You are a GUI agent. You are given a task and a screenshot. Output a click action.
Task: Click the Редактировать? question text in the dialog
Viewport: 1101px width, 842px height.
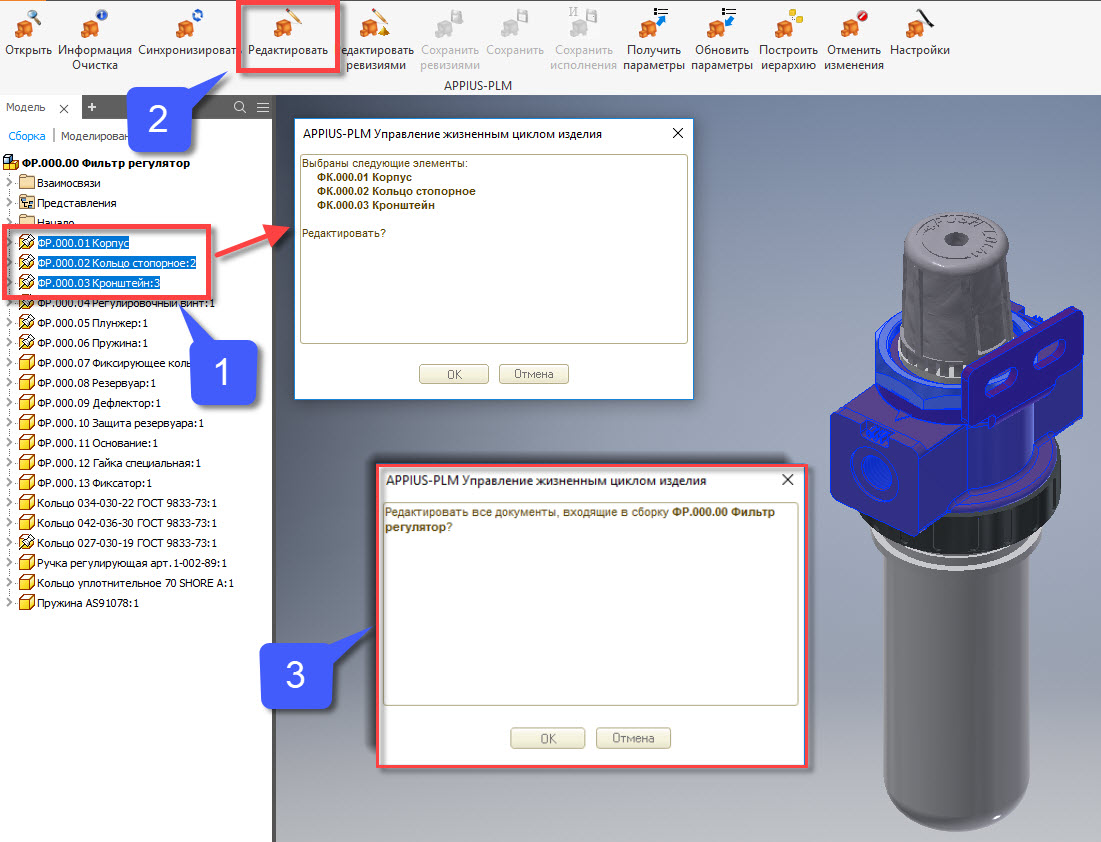click(x=344, y=233)
